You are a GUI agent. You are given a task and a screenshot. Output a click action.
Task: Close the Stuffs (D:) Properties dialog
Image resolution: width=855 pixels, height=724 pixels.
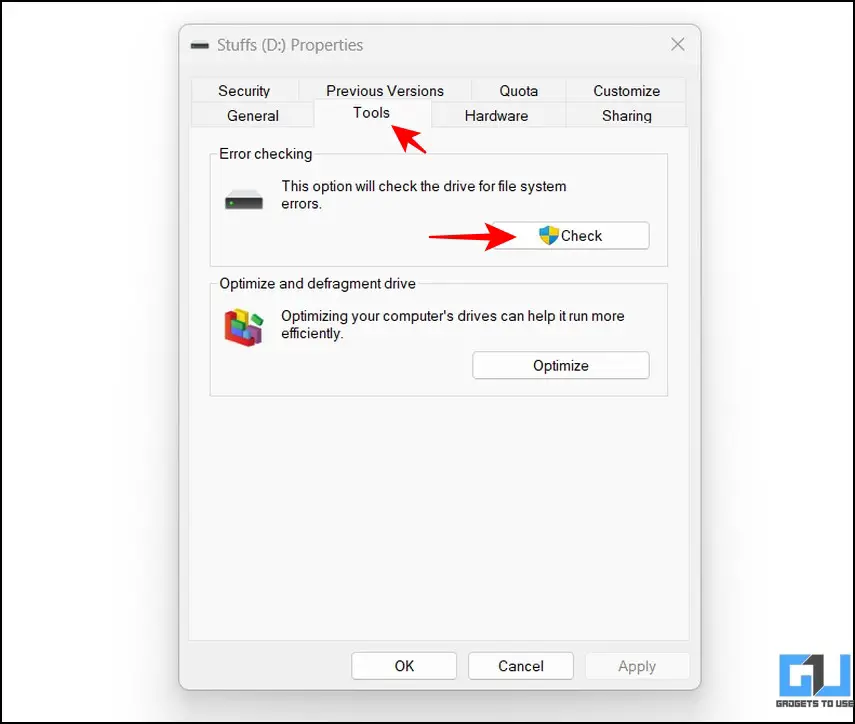pyautogui.click(x=678, y=45)
